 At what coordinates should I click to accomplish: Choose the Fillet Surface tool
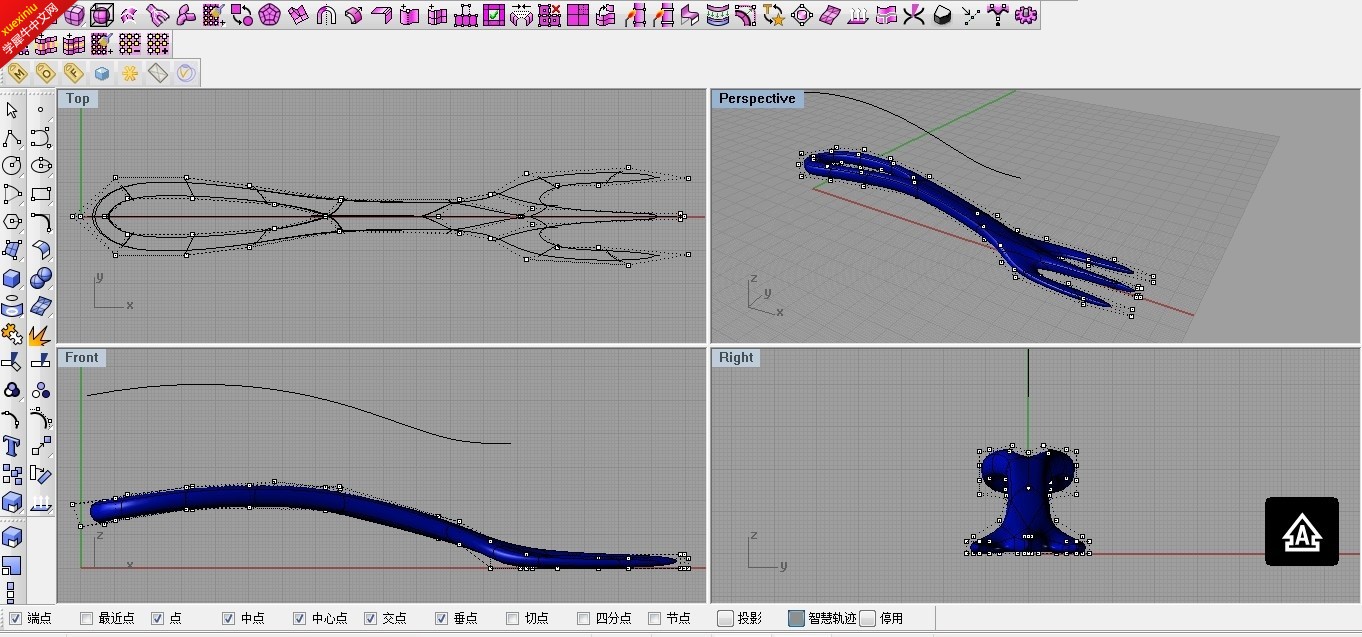41,250
